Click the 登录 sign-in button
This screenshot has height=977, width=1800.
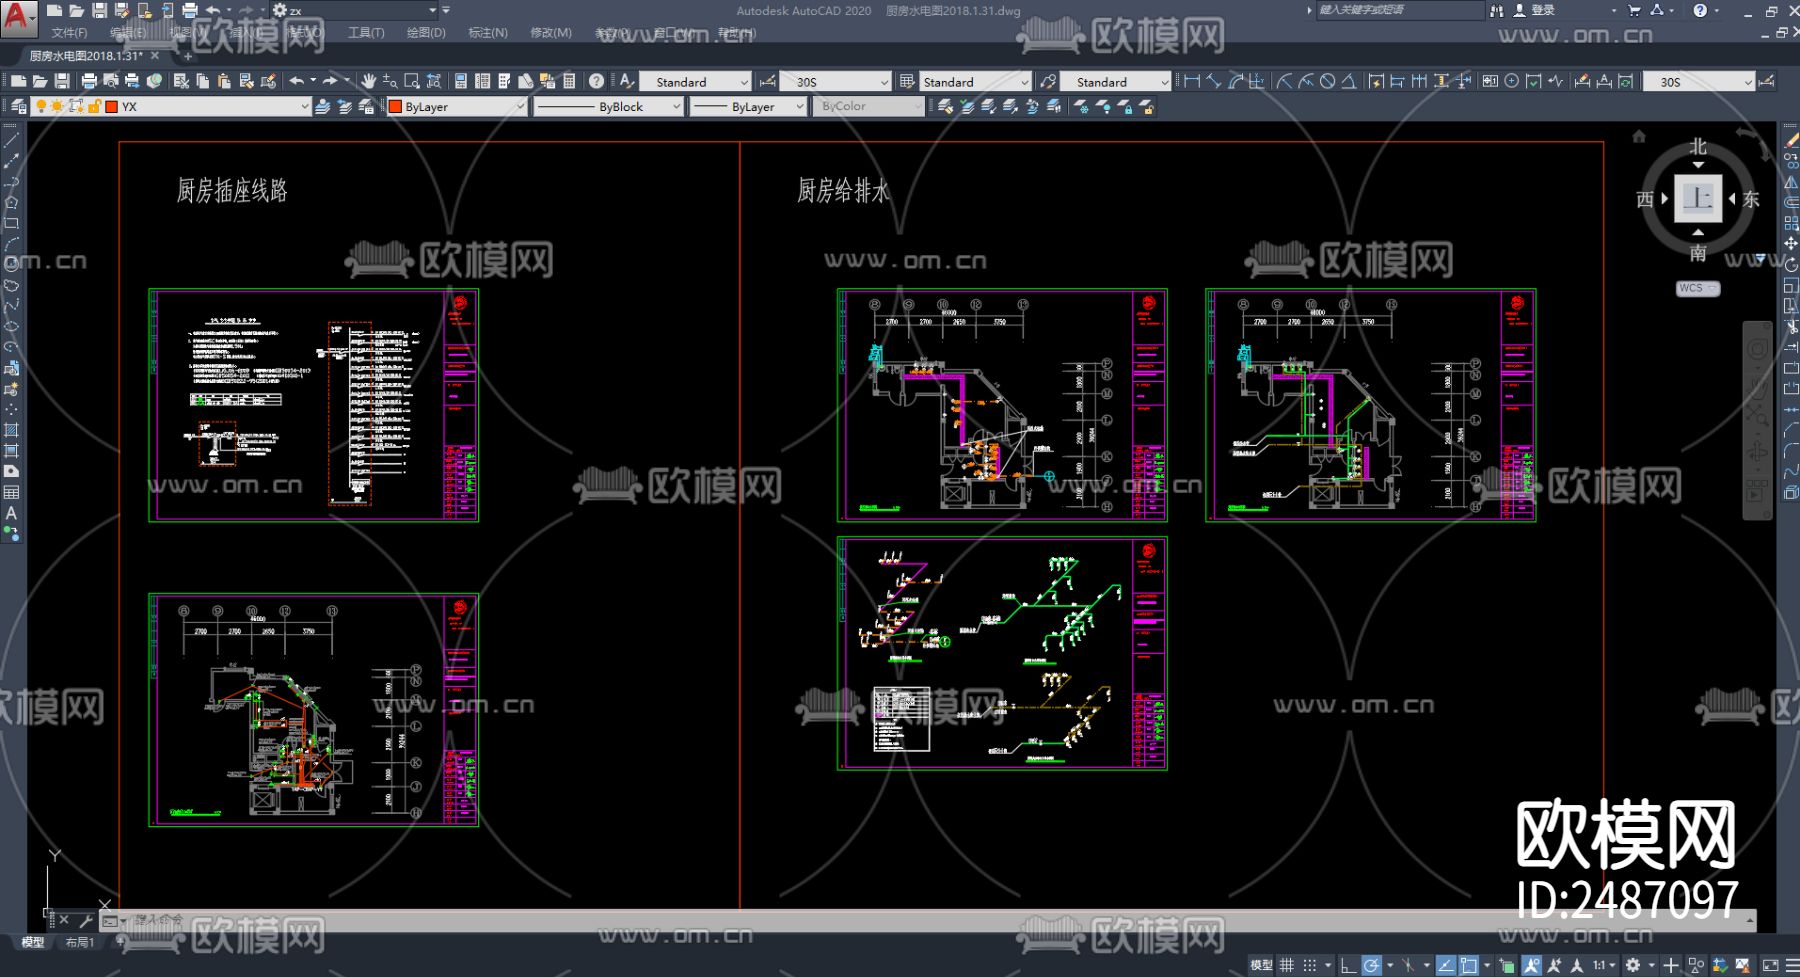1535,10
